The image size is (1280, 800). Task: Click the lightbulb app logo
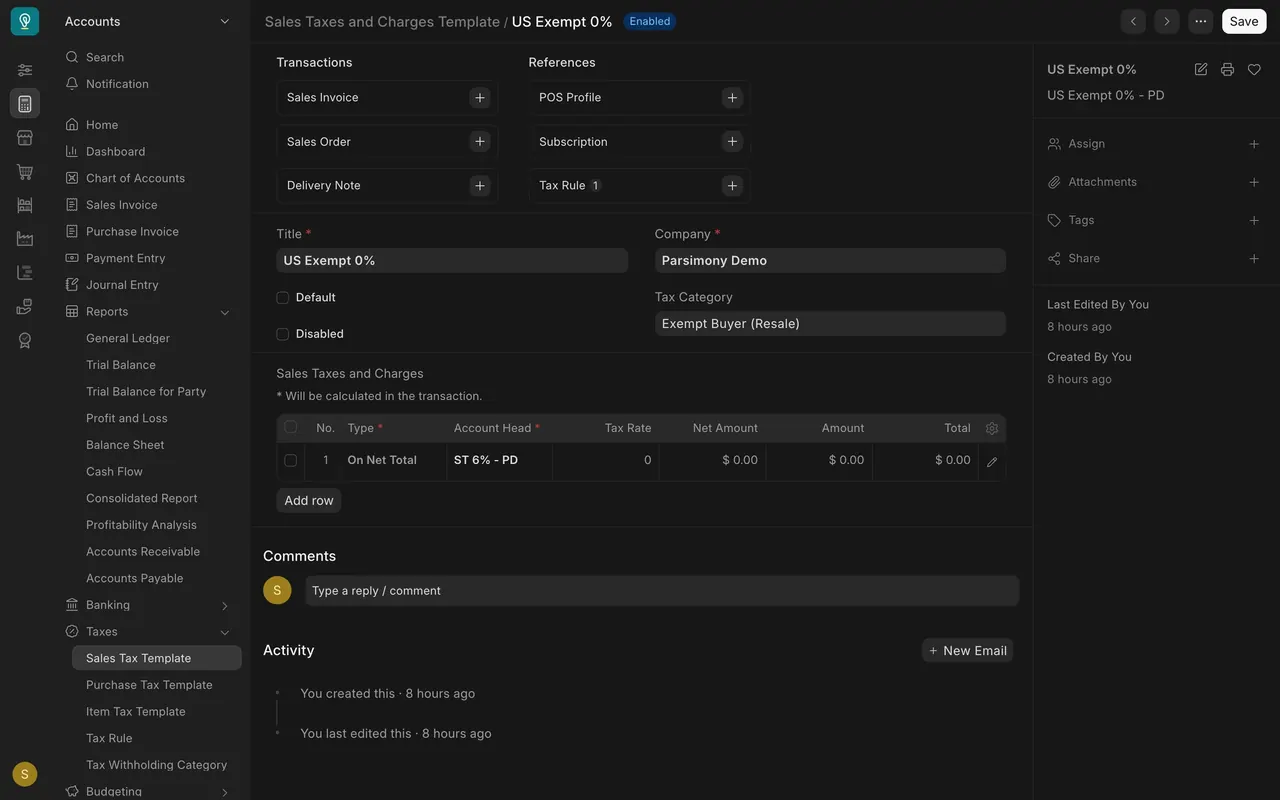point(25,21)
